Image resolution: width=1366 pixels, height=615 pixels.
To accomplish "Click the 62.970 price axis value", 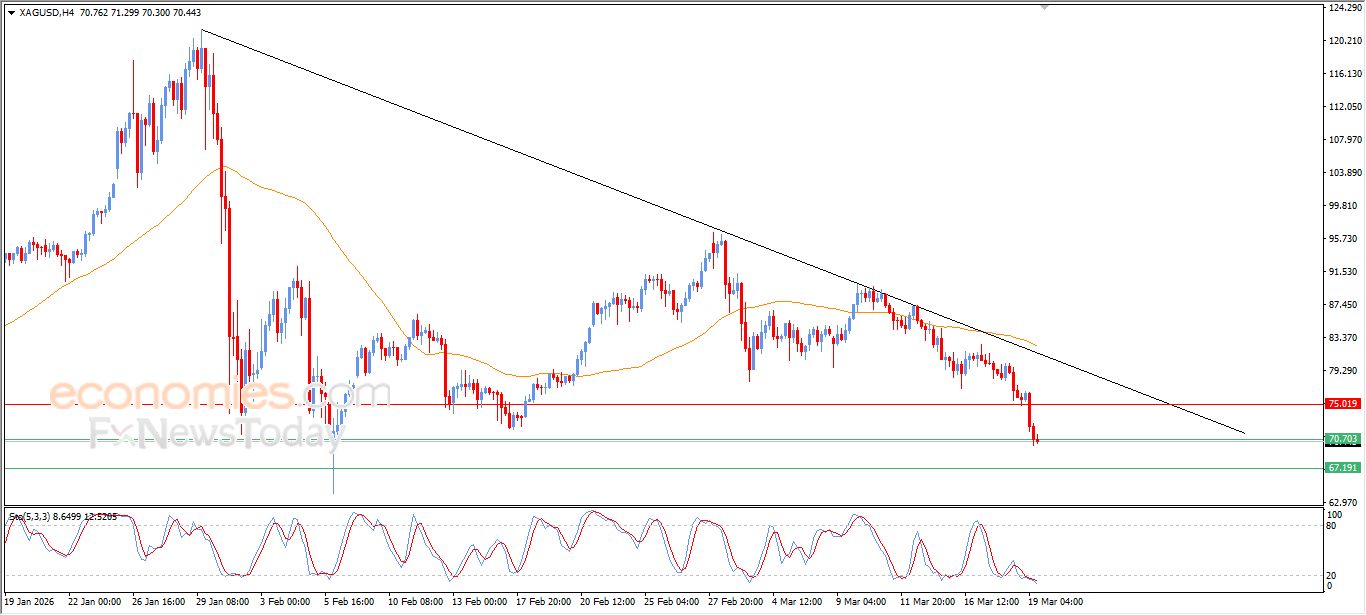I will coord(1345,503).
